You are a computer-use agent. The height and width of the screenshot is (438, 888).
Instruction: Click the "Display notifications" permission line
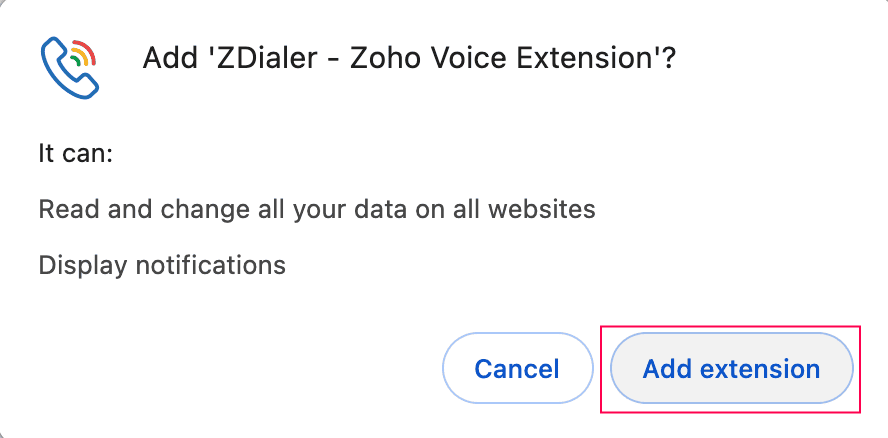[162, 265]
